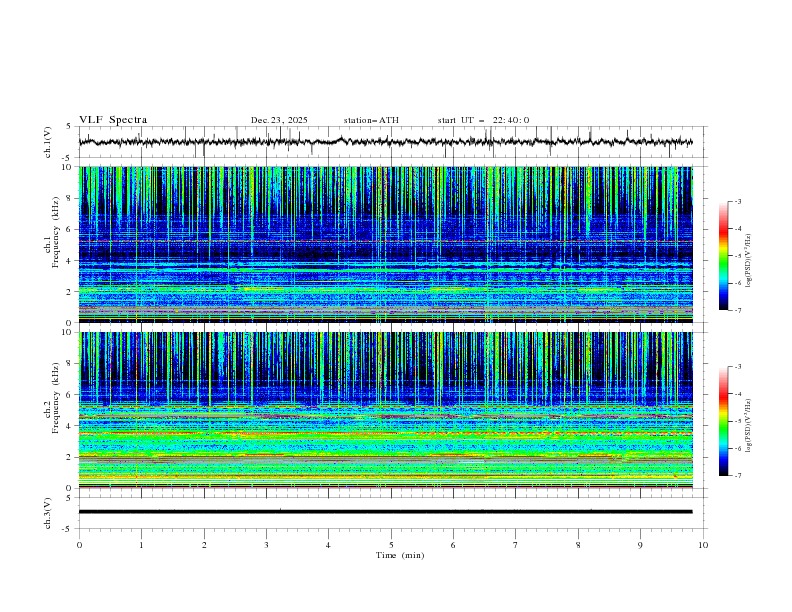Screen dimensions: 792x612
Task: Click the 3 minute tick on time axis
Action: (266, 545)
